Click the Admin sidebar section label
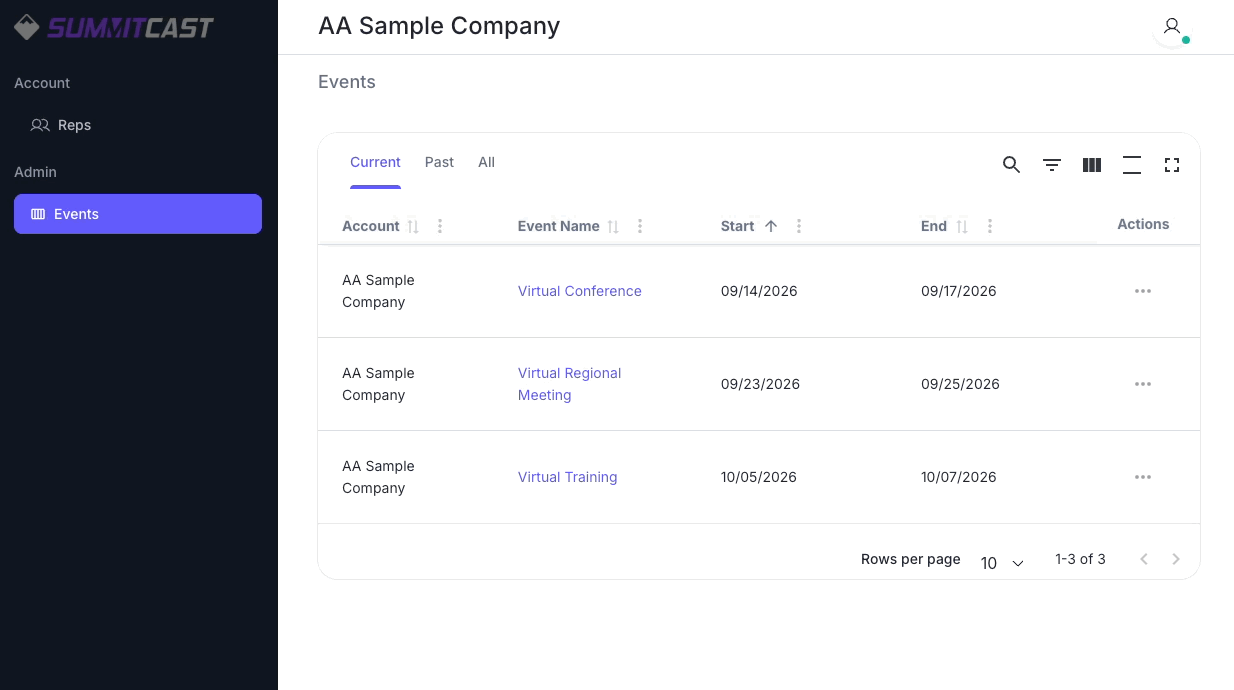 coord(35,172)
